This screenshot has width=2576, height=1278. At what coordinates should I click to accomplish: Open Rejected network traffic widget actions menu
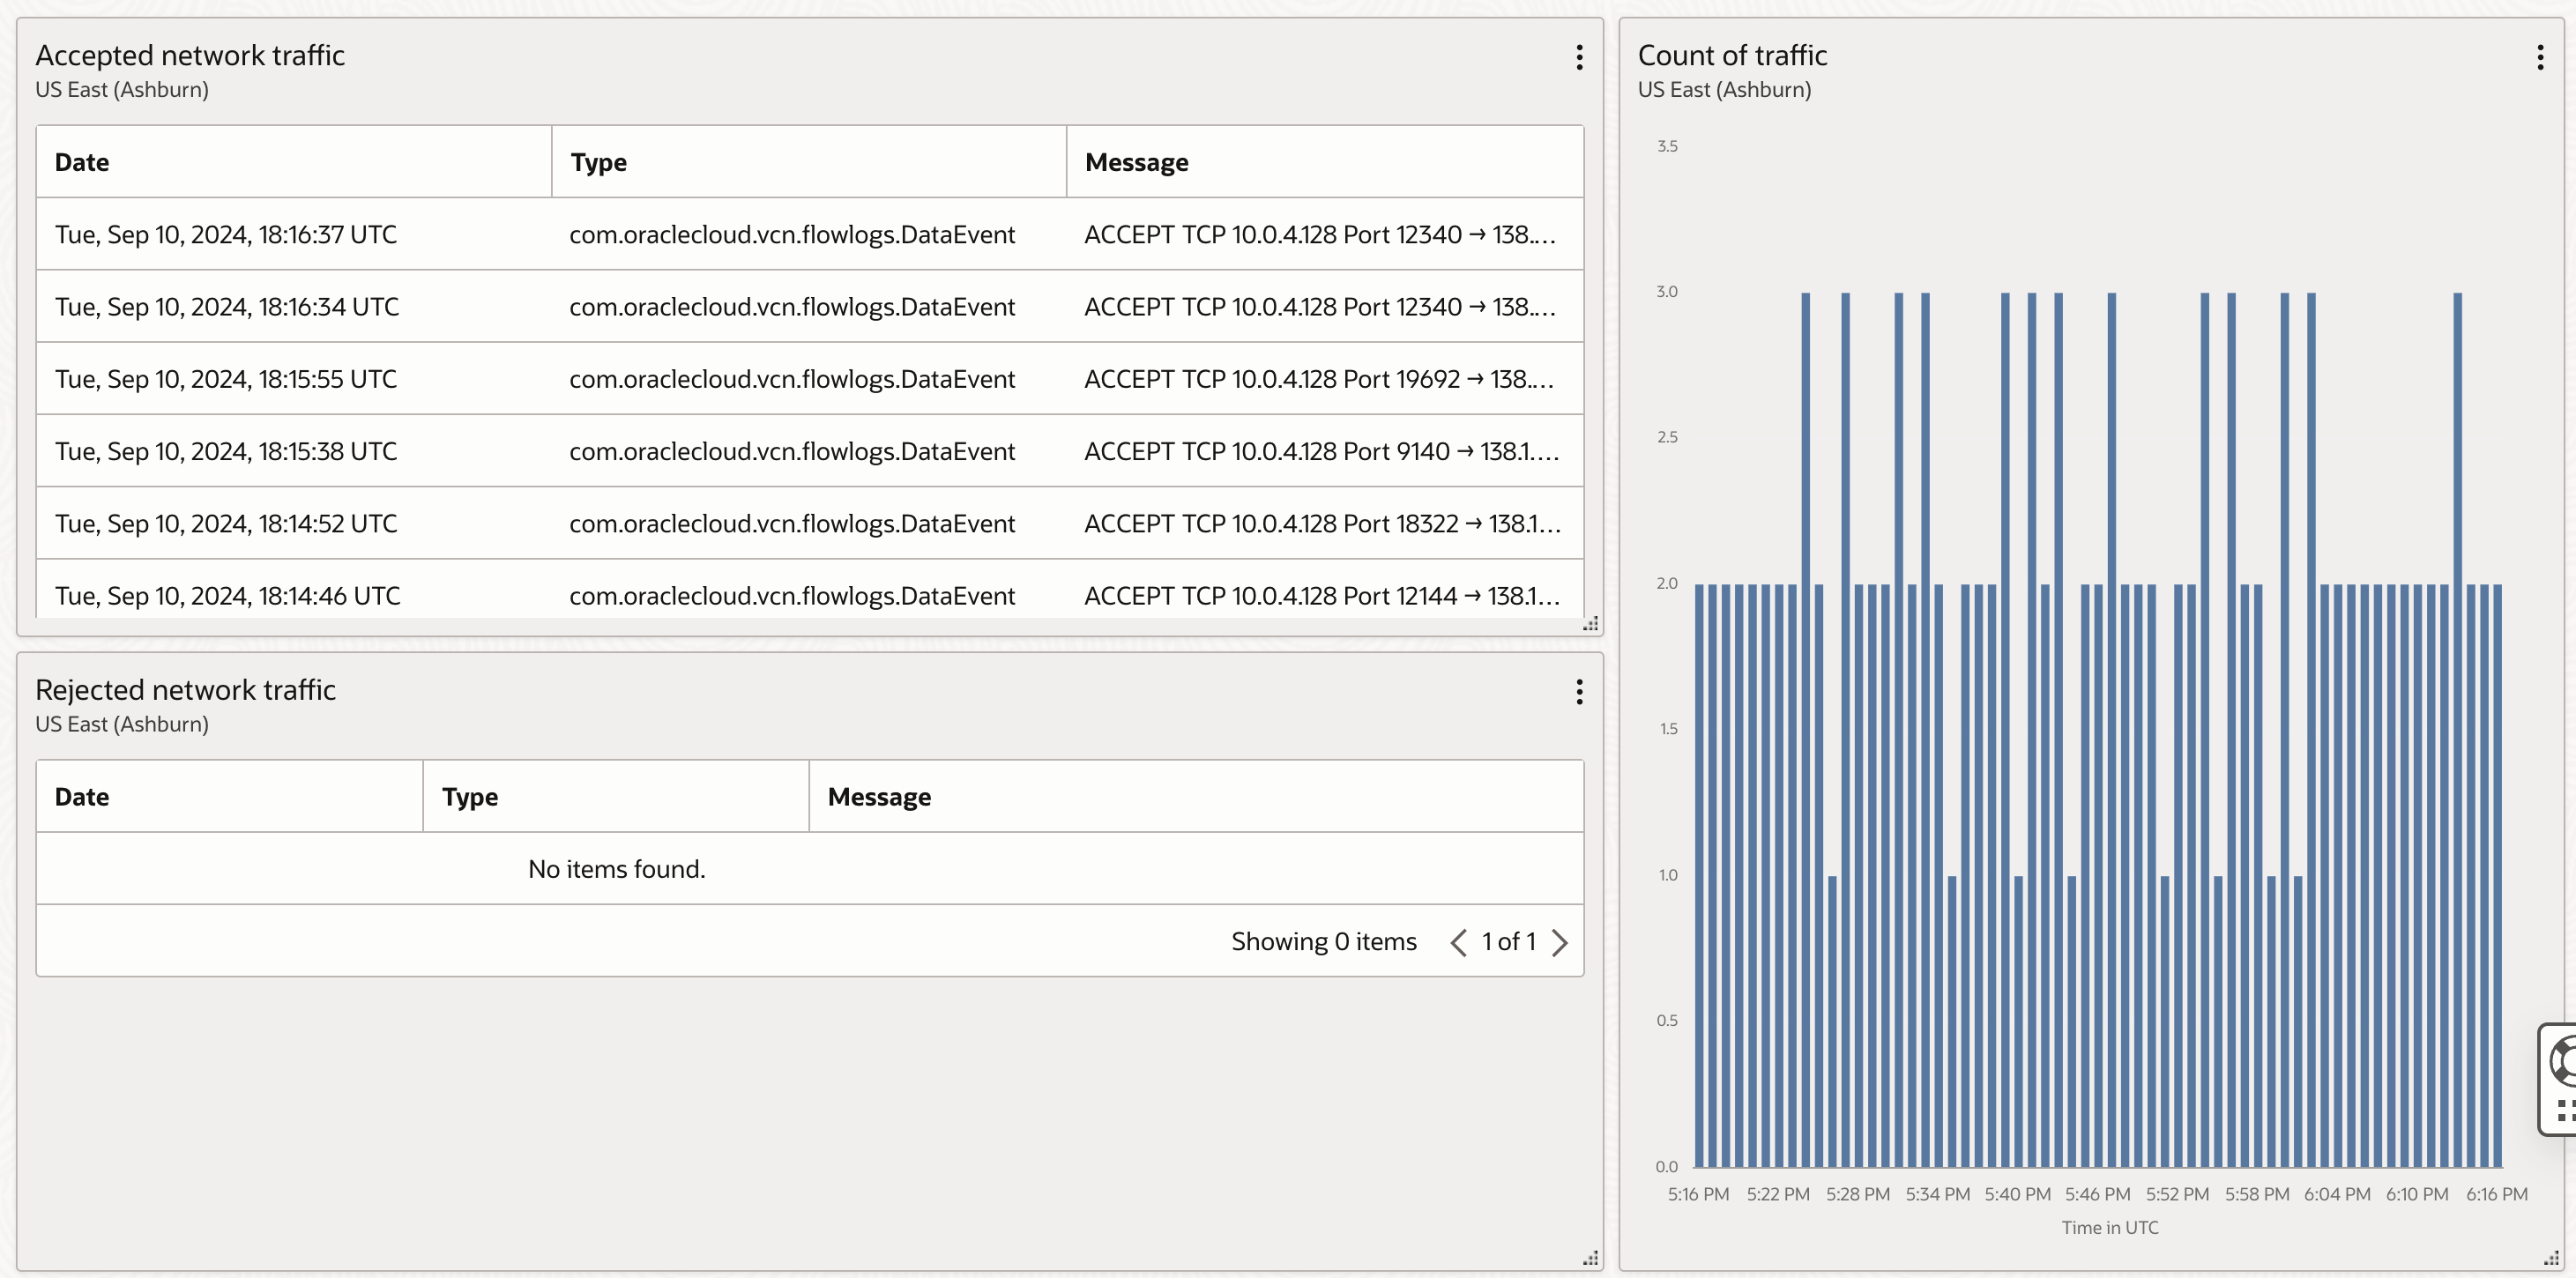(x=1579, y=692)
